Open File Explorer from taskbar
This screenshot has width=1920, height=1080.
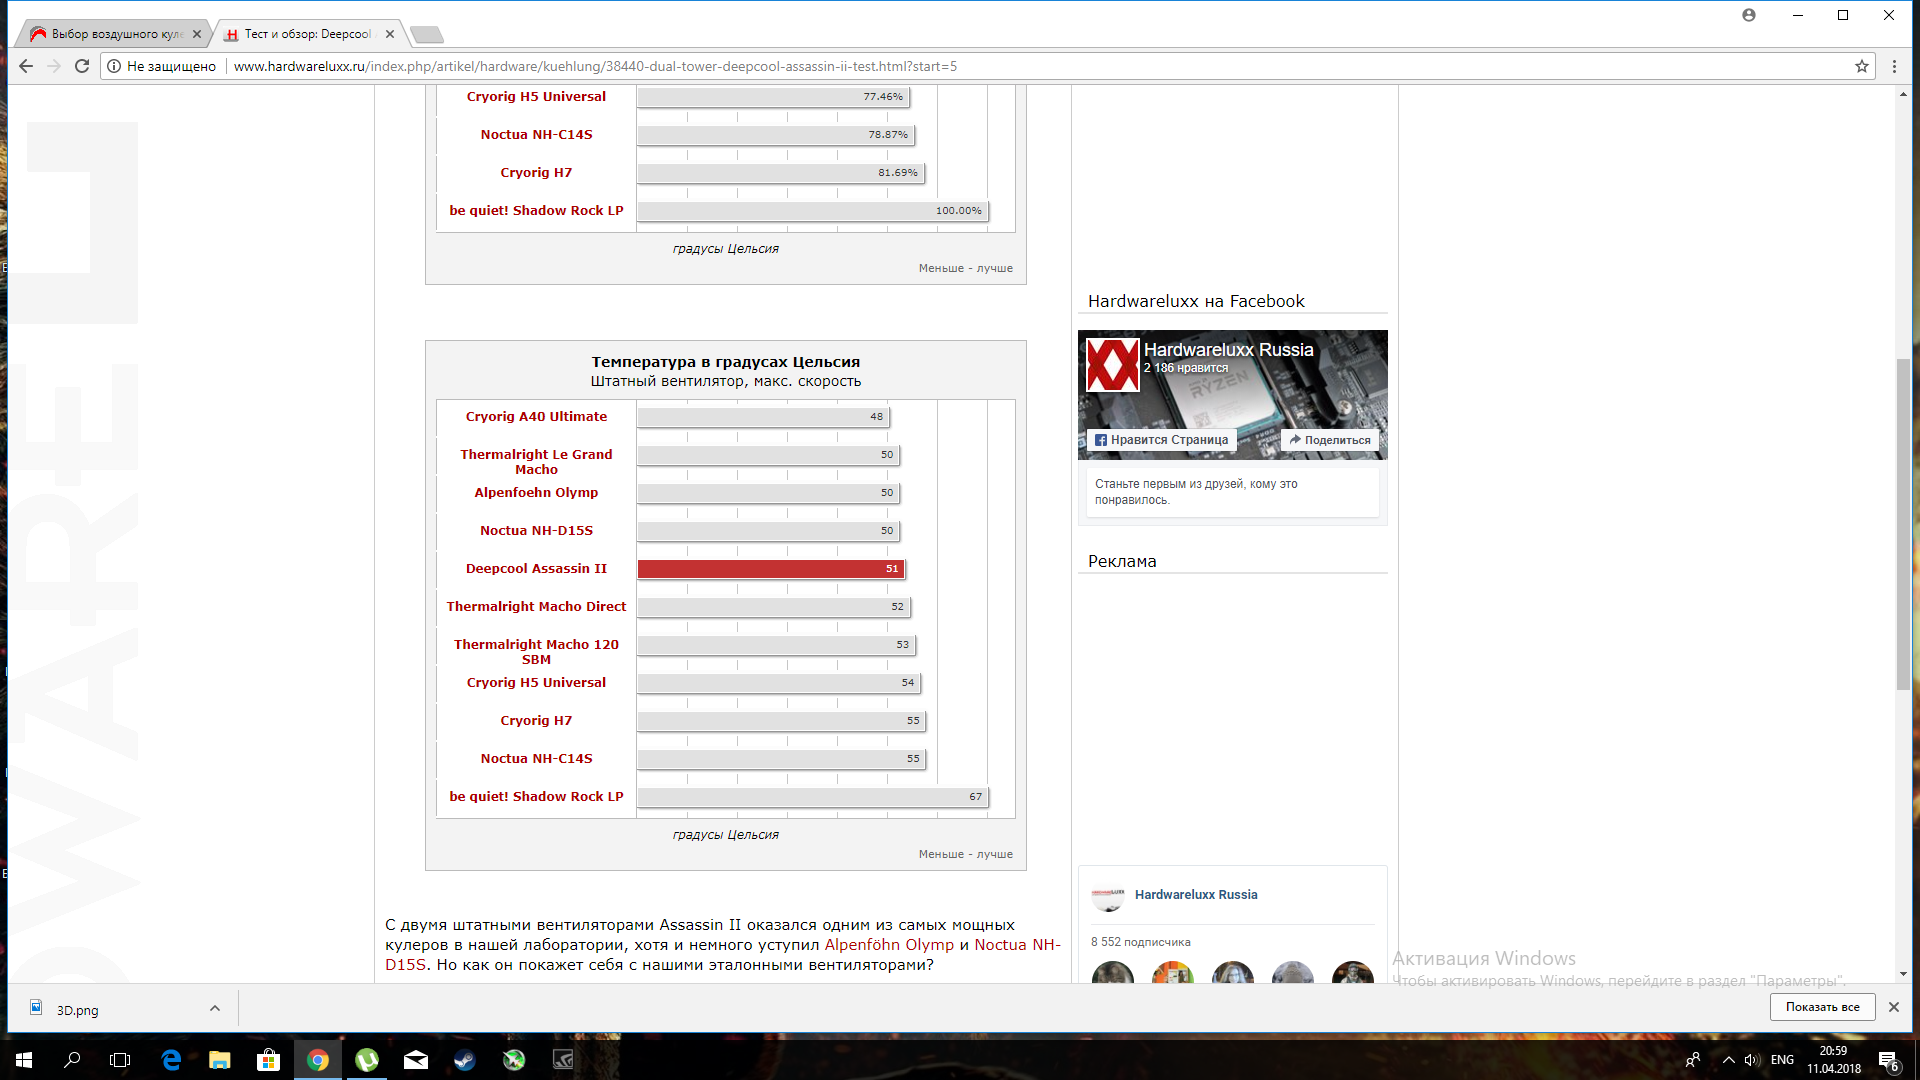pos(220,1060)
